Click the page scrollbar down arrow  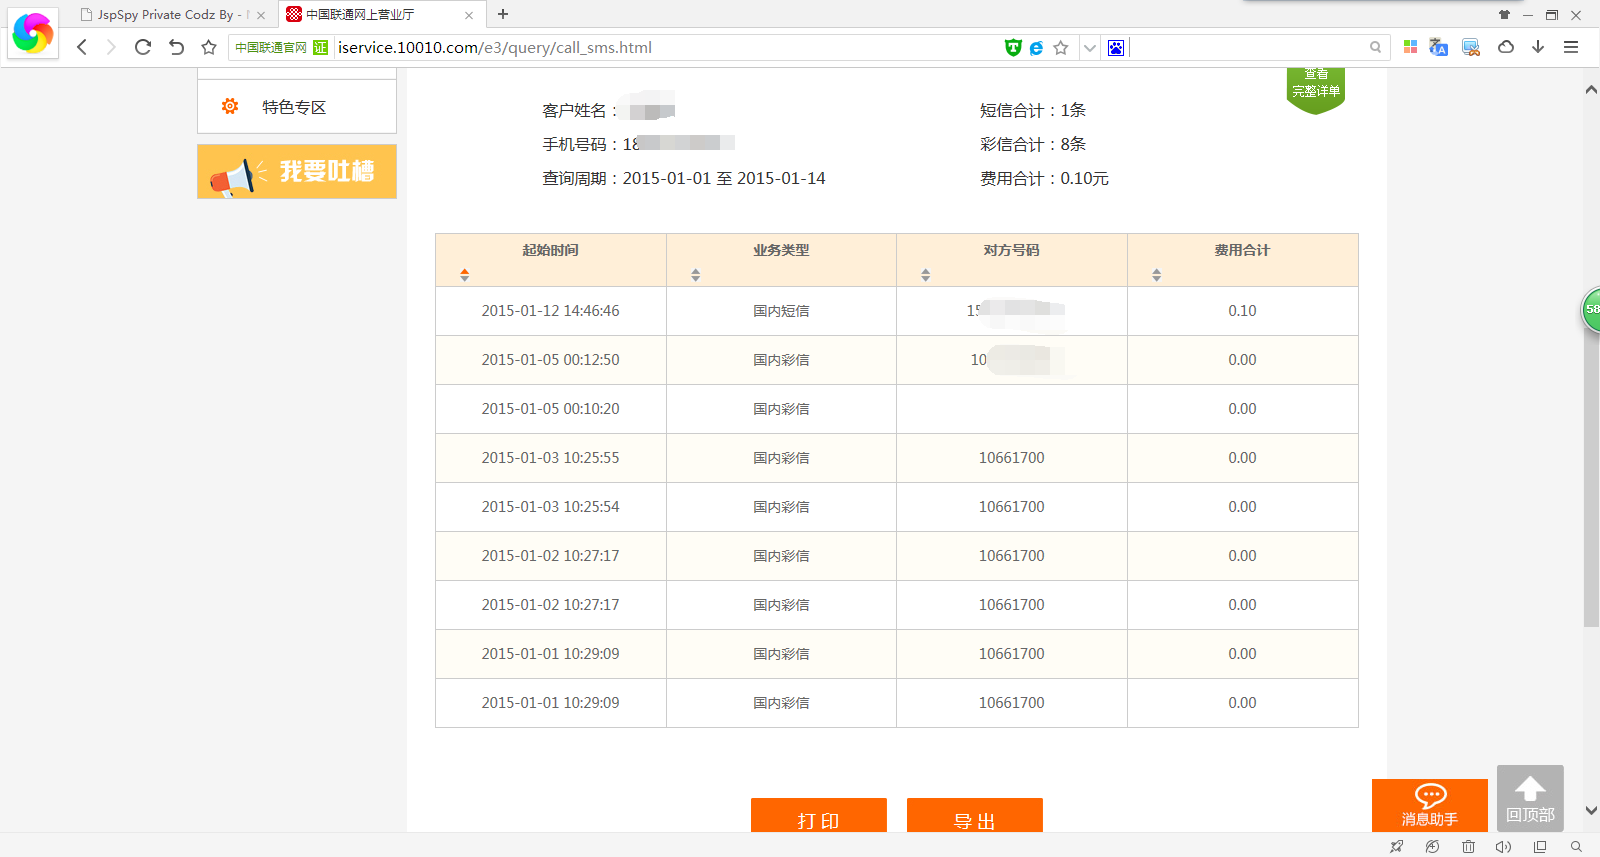pos(1591,810)
